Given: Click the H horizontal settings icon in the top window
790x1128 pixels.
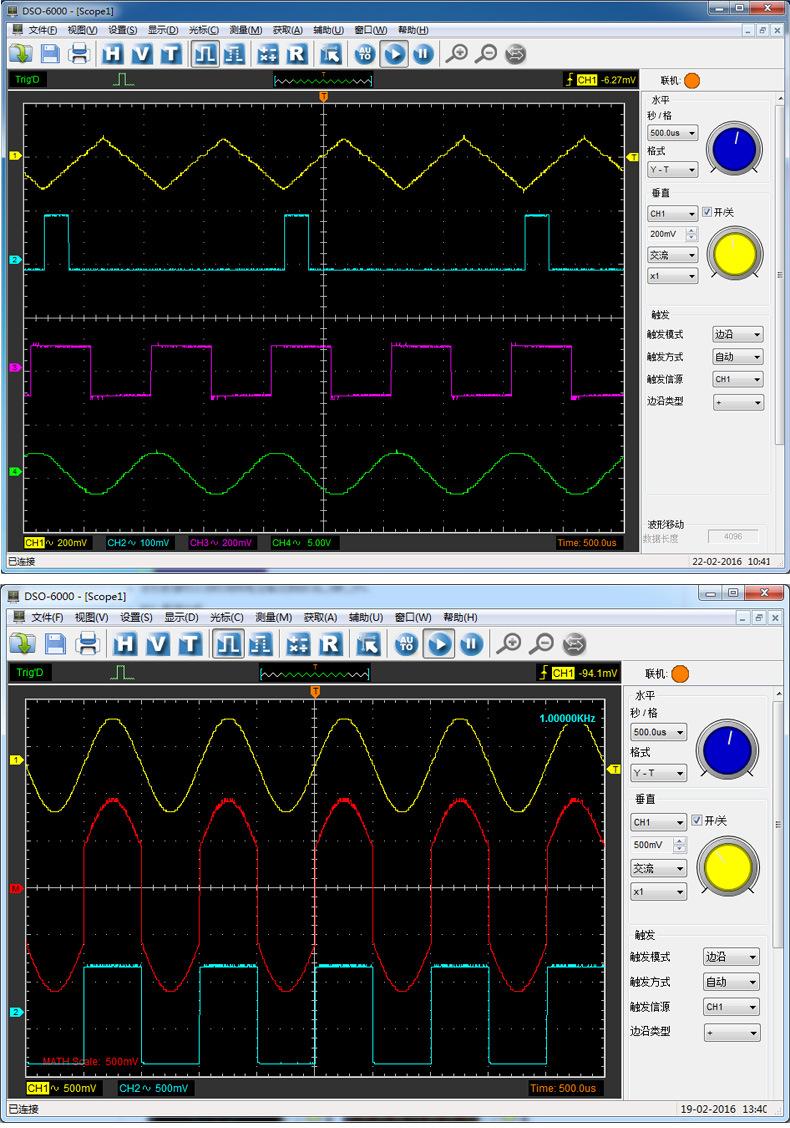Looking at the screenshot, I should 113,54.
